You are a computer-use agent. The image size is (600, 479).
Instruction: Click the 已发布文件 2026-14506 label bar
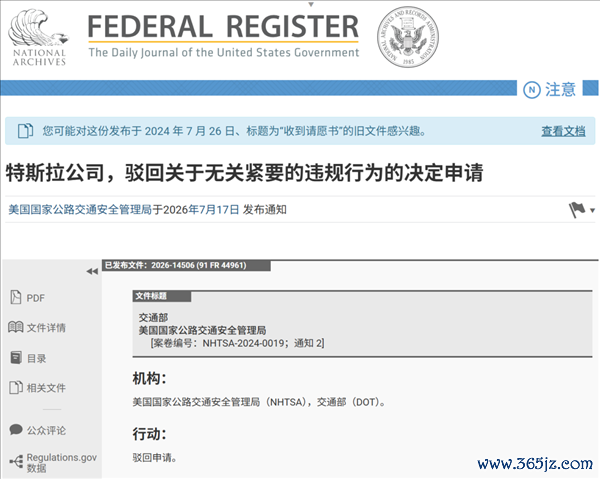pyautogui.click(x=186, y=266)
